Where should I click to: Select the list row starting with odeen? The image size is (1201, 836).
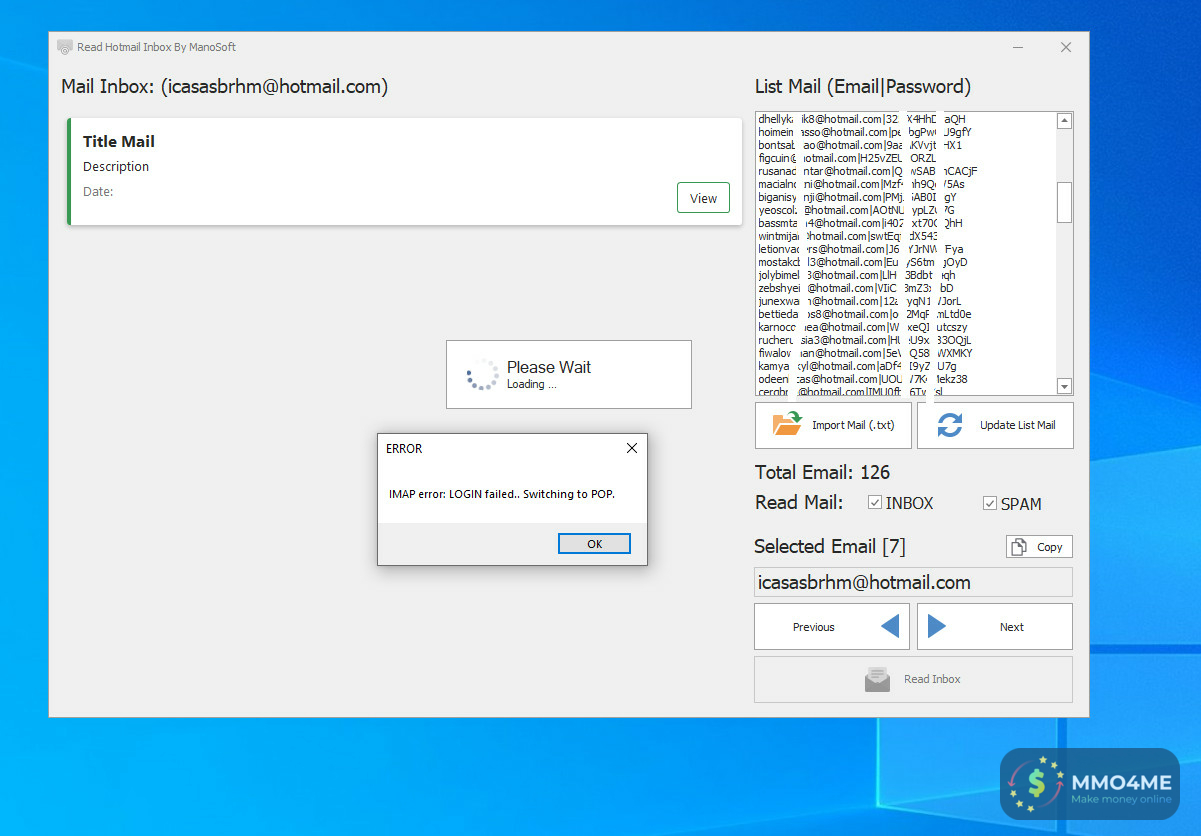[906, 379]
